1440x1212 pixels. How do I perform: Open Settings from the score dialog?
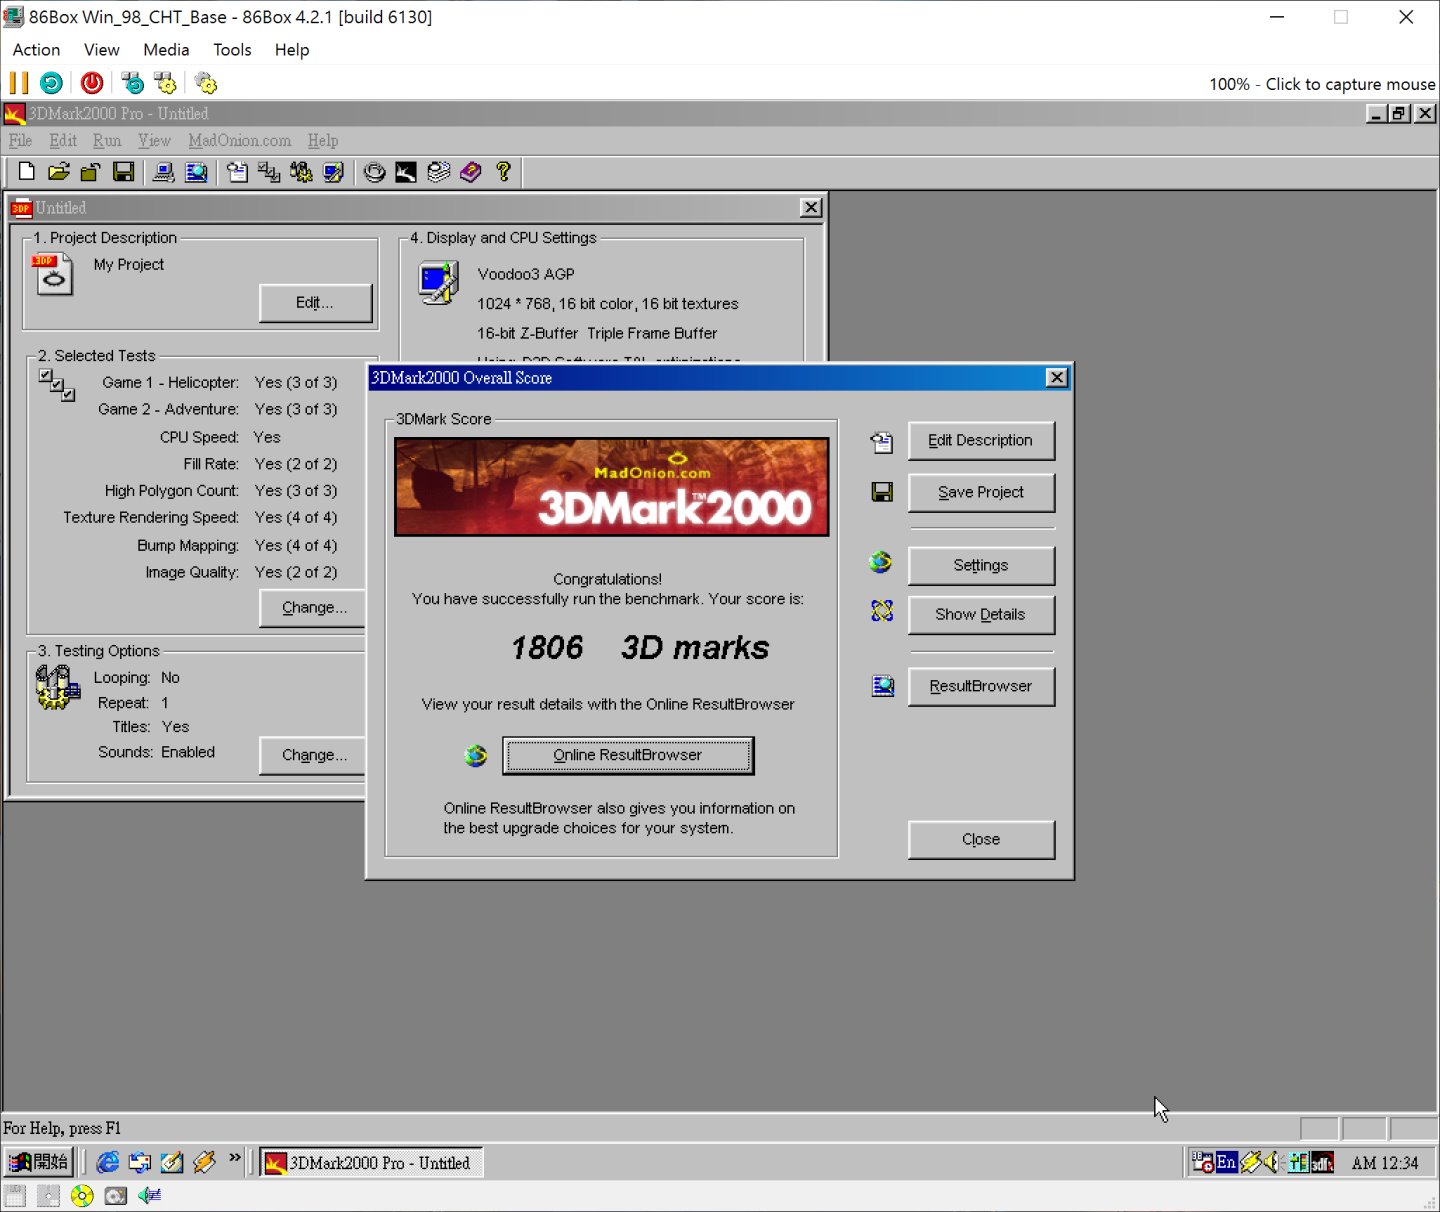click(x=981, y=566)
